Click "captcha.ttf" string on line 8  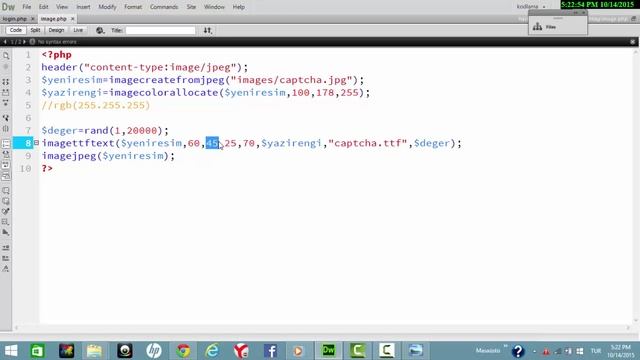368,143
